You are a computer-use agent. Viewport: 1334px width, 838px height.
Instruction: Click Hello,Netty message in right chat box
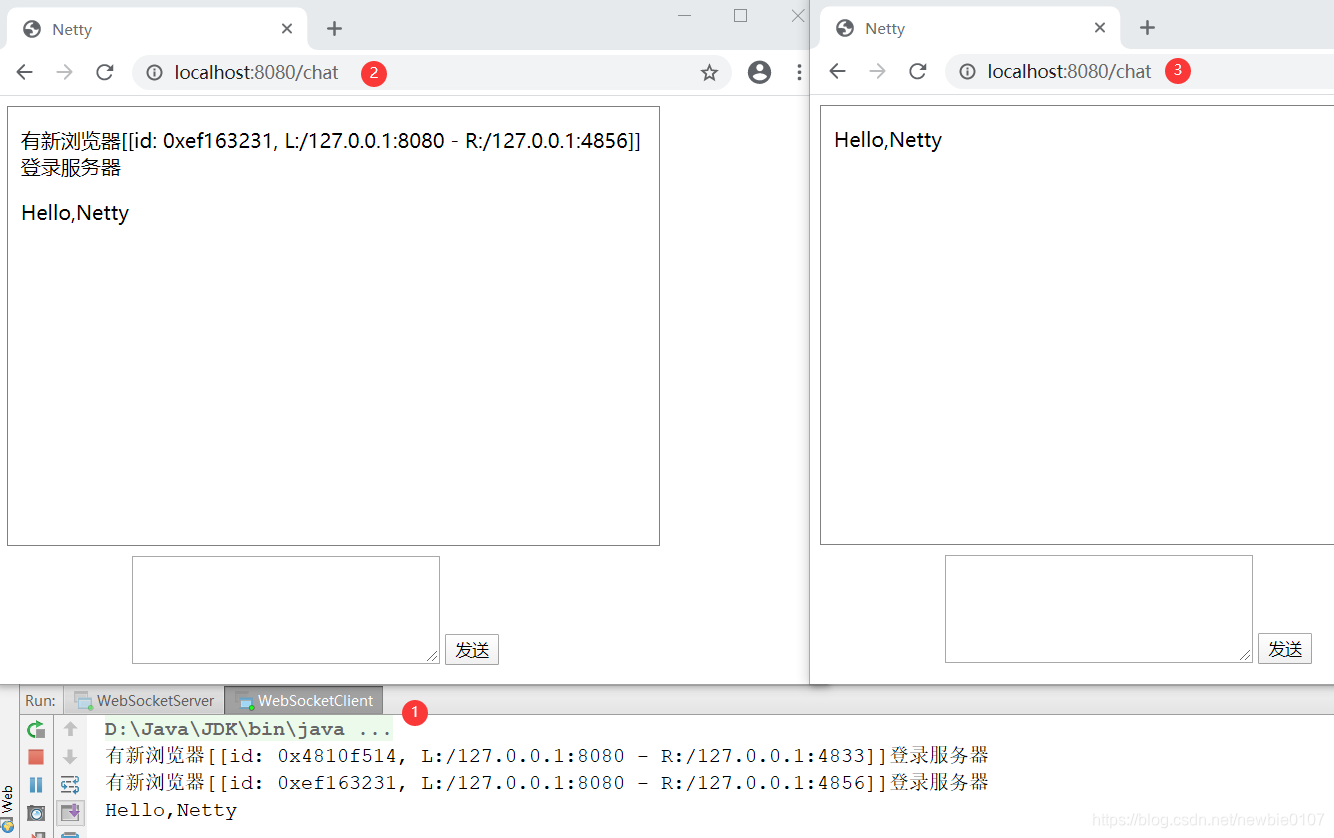pyautogui.click(x=888, y=140)
